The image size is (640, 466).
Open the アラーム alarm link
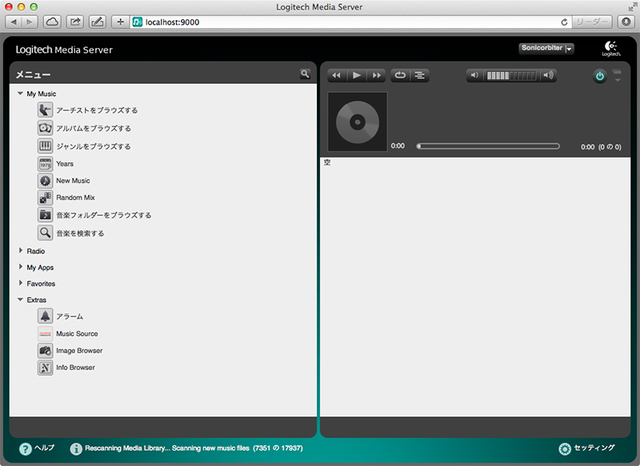70,317
